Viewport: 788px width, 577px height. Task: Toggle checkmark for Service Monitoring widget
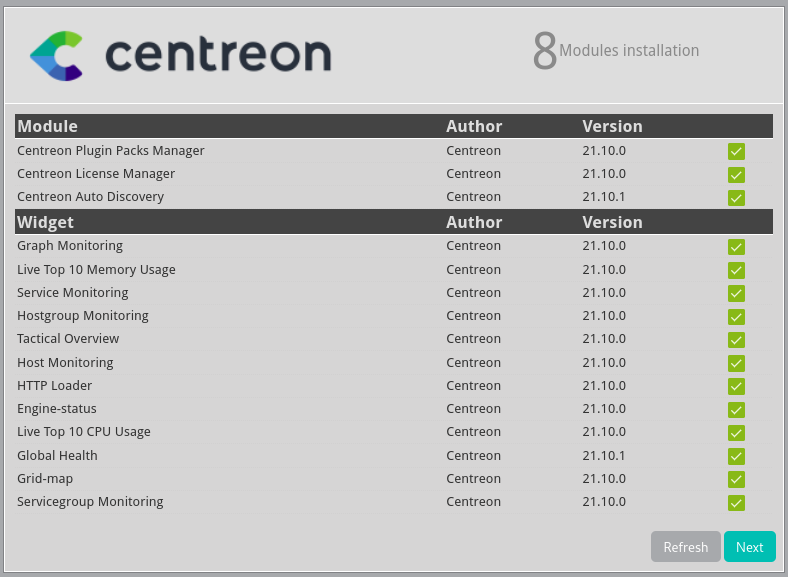click(x=736, y=294)
